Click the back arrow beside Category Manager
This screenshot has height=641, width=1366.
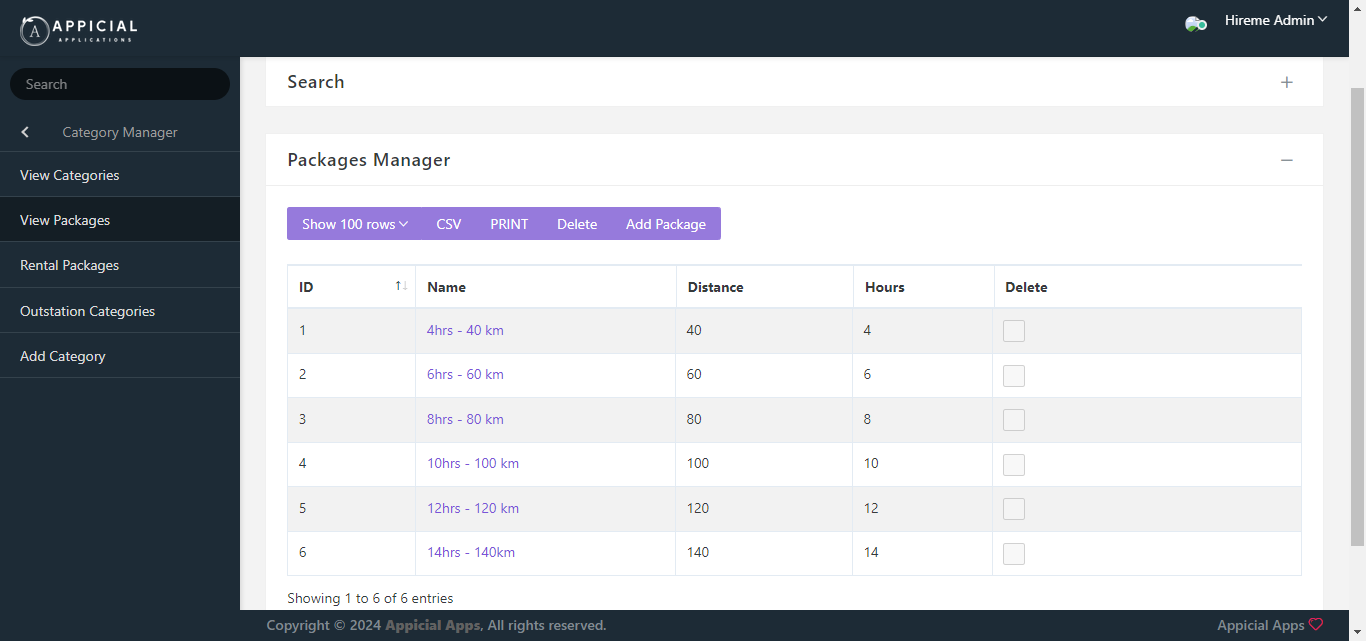coord(25,132)
